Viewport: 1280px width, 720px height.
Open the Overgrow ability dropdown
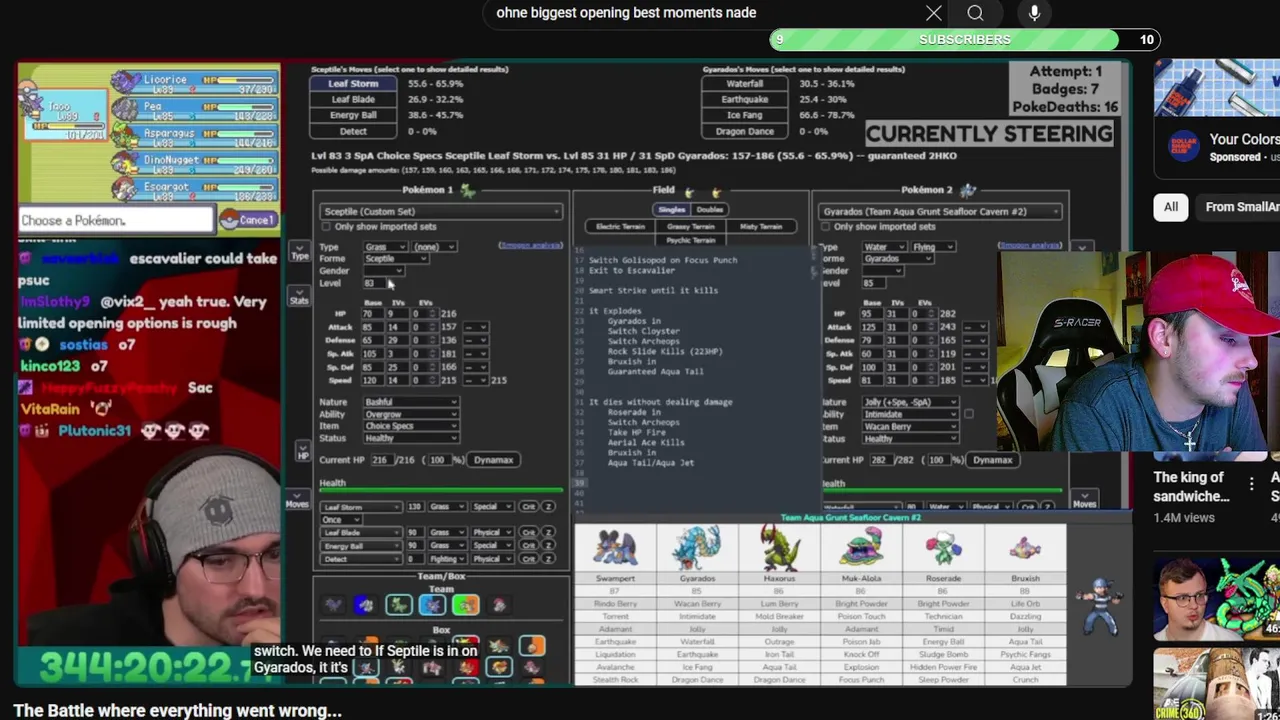411,414
